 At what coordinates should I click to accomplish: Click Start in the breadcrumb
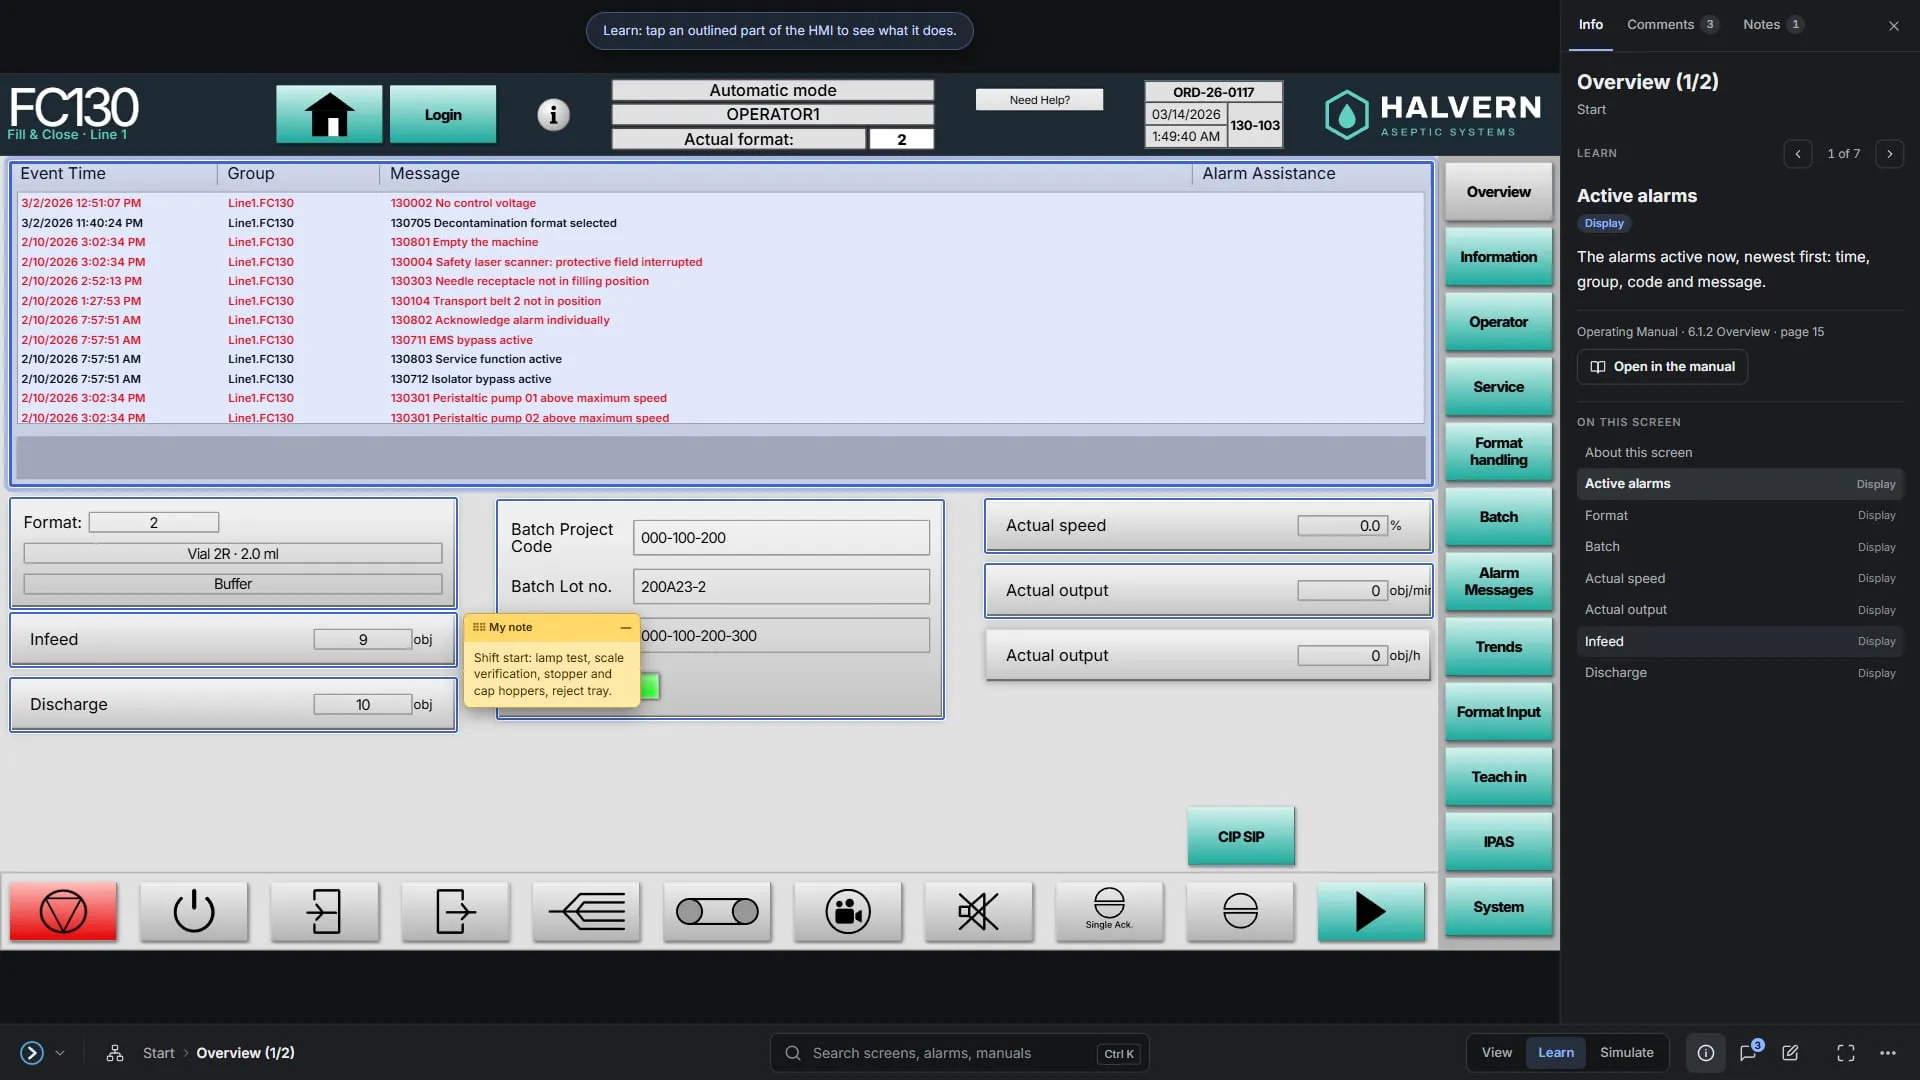point(158,1052)
